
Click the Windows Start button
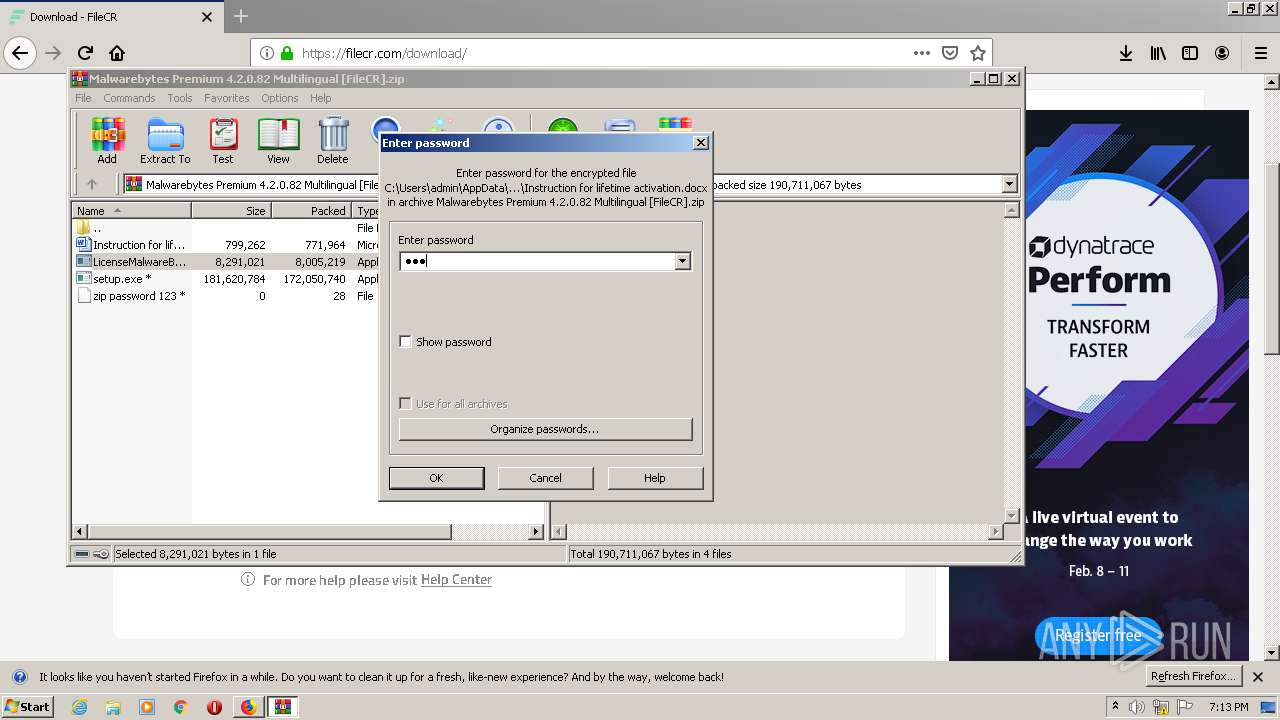click(28, 706)
